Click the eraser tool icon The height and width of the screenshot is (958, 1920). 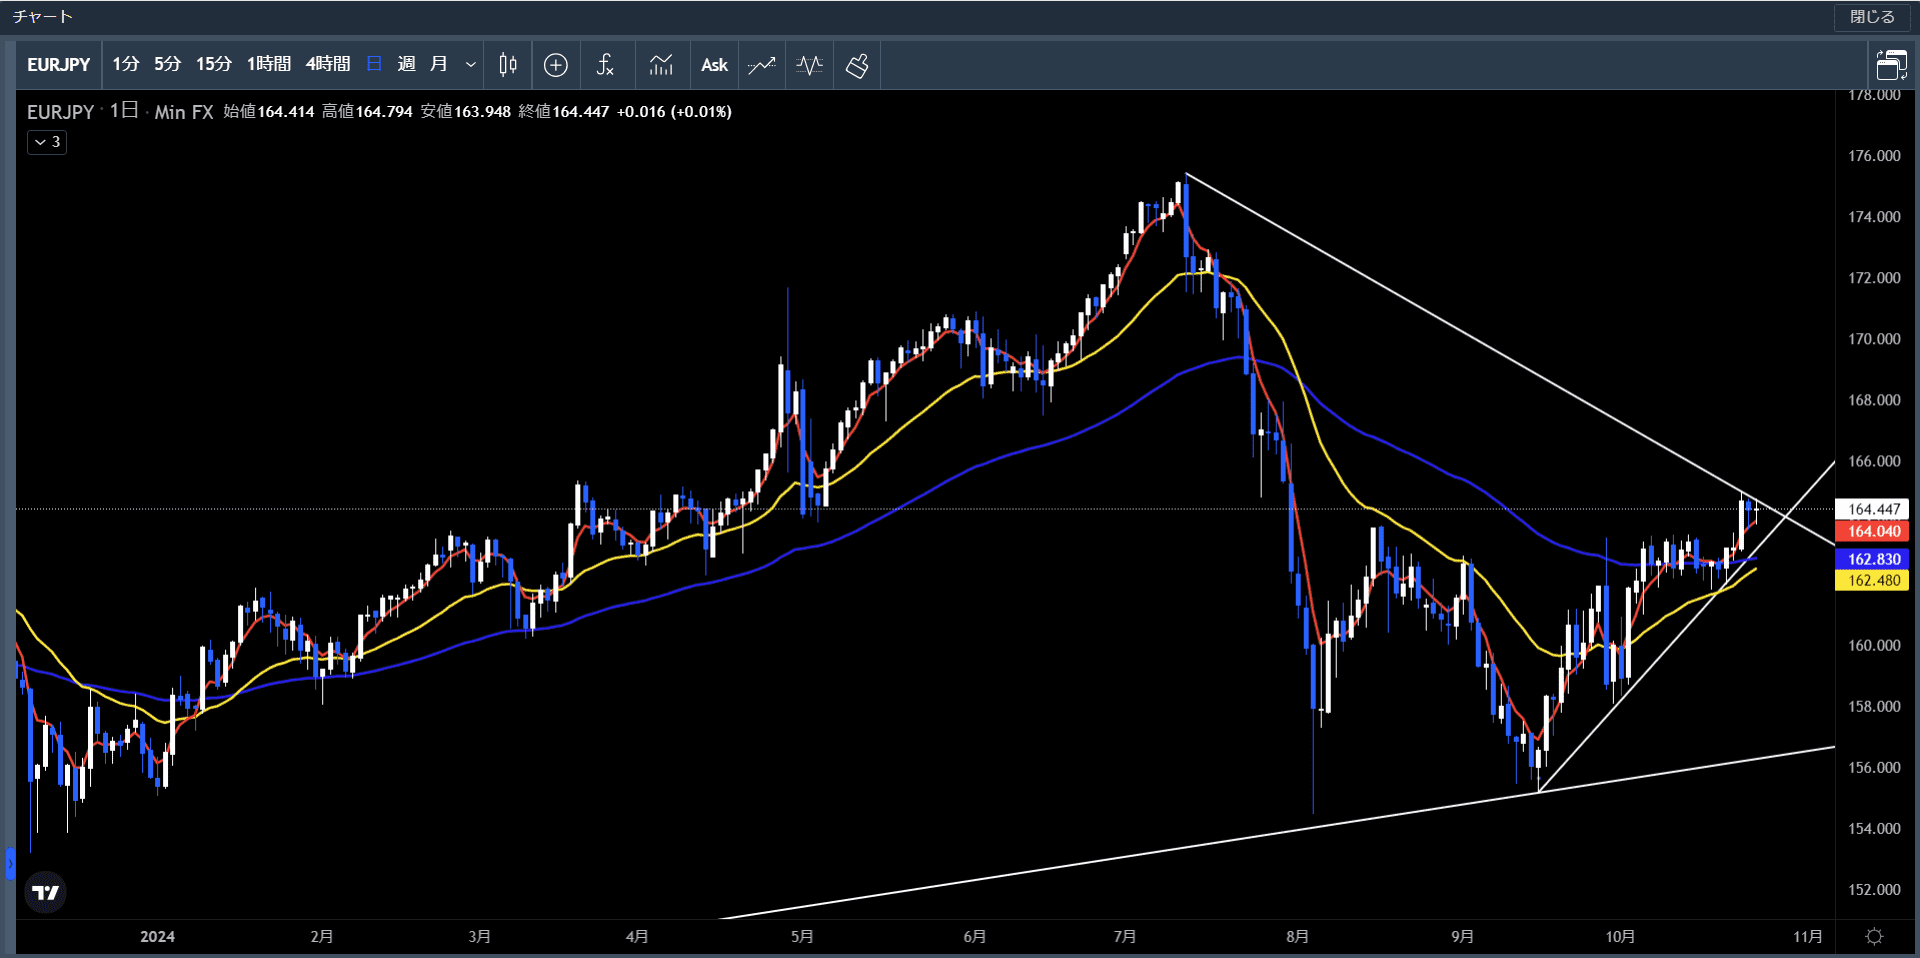coord(857,65)
